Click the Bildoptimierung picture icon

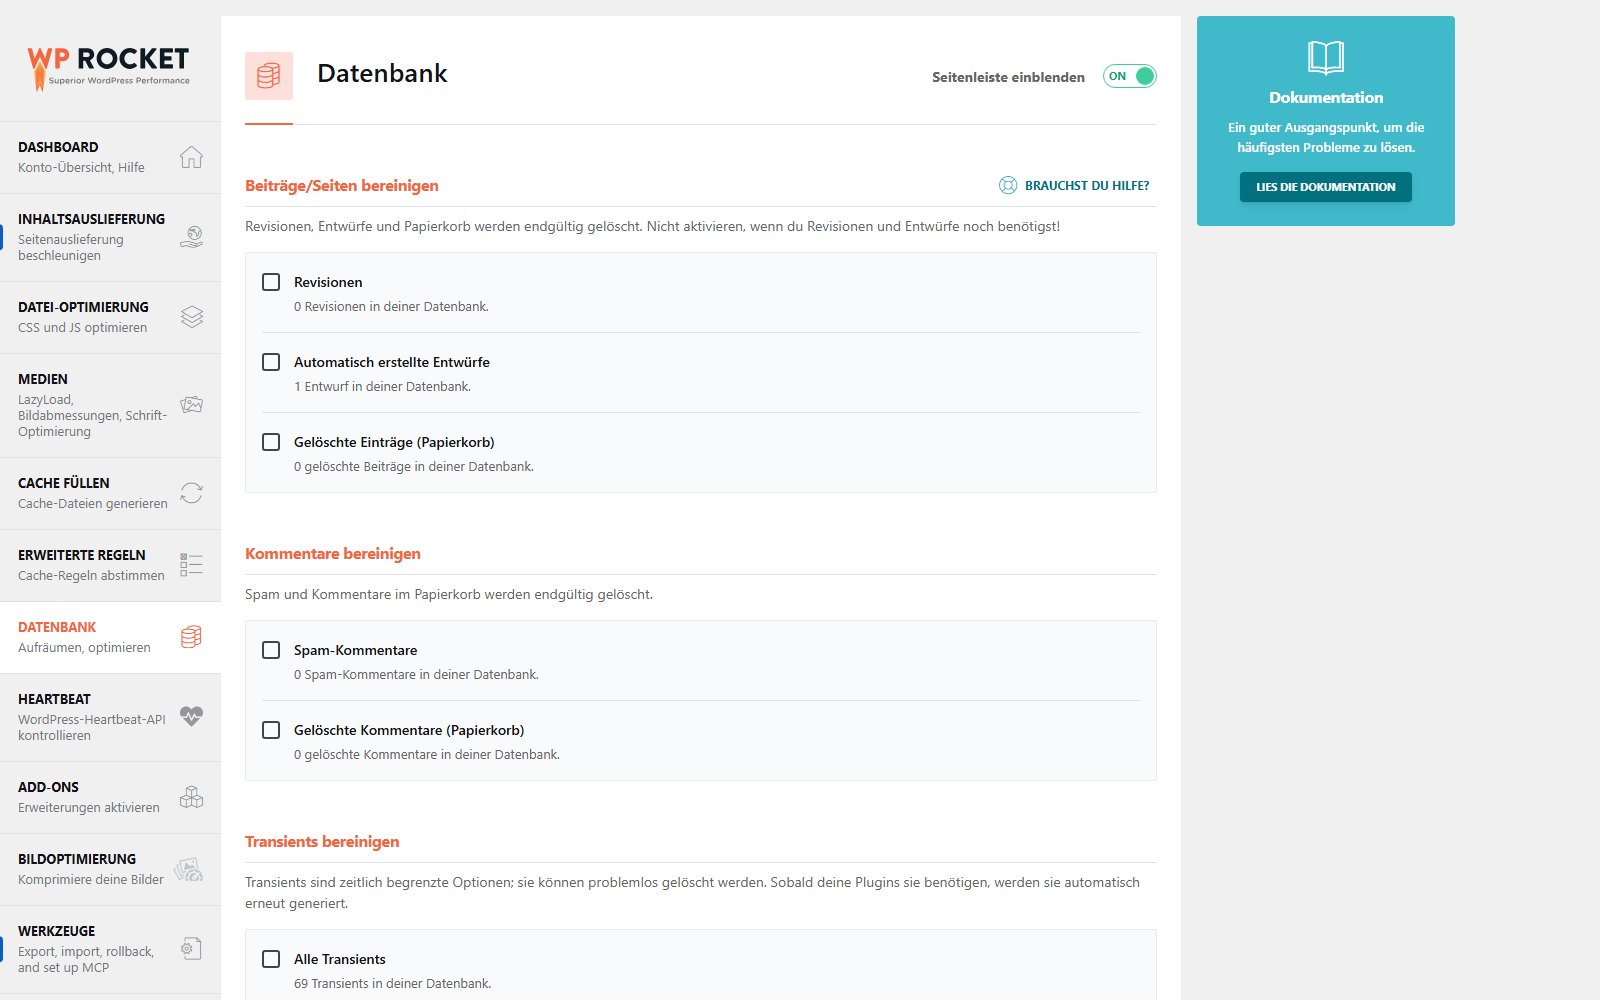point(189,869)
